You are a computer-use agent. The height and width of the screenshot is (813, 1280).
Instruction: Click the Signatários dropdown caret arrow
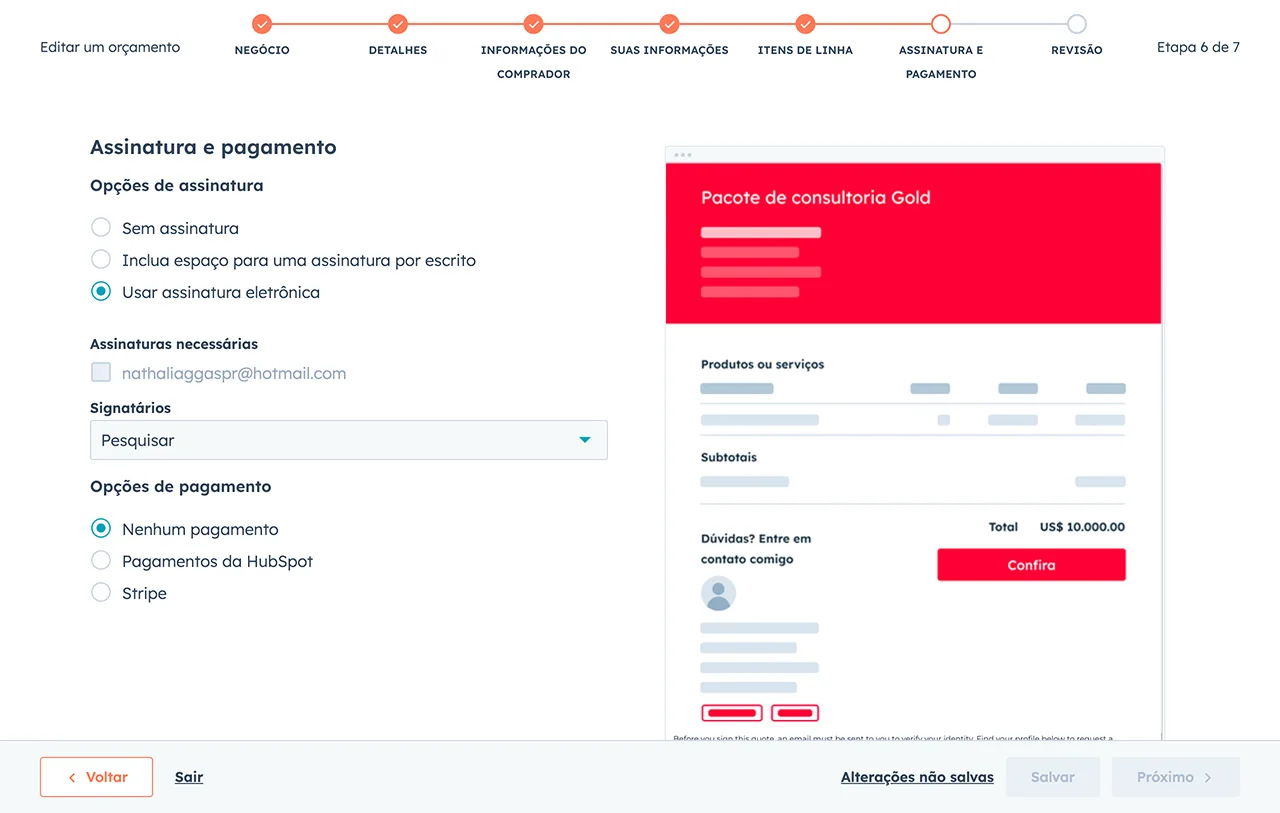pyautogui.click(x=585, y=440)
